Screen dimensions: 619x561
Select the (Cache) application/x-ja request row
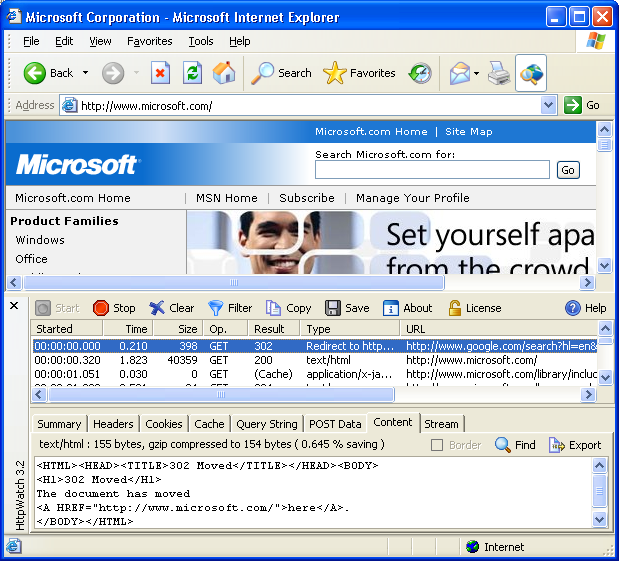(315, 374)
